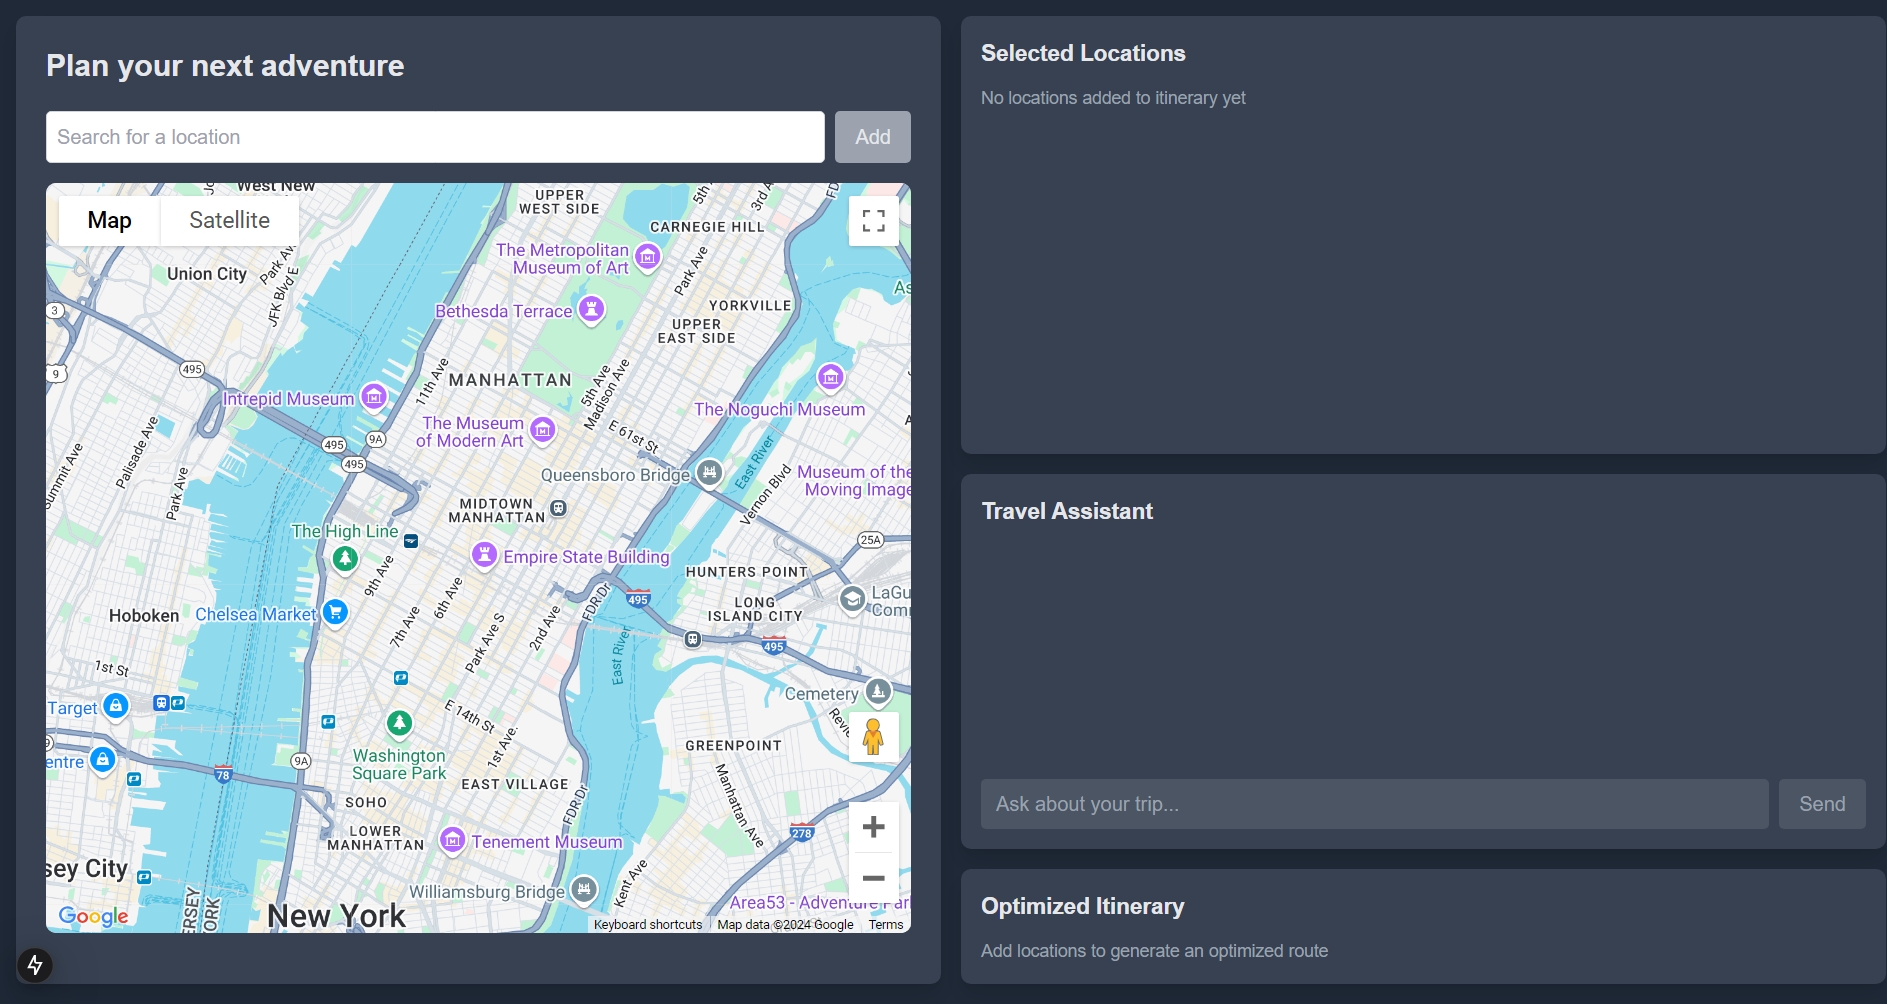The height and width of the screenshot is (1004, 1887).
Task: Select the Target store pin
Action: (116, 706)
